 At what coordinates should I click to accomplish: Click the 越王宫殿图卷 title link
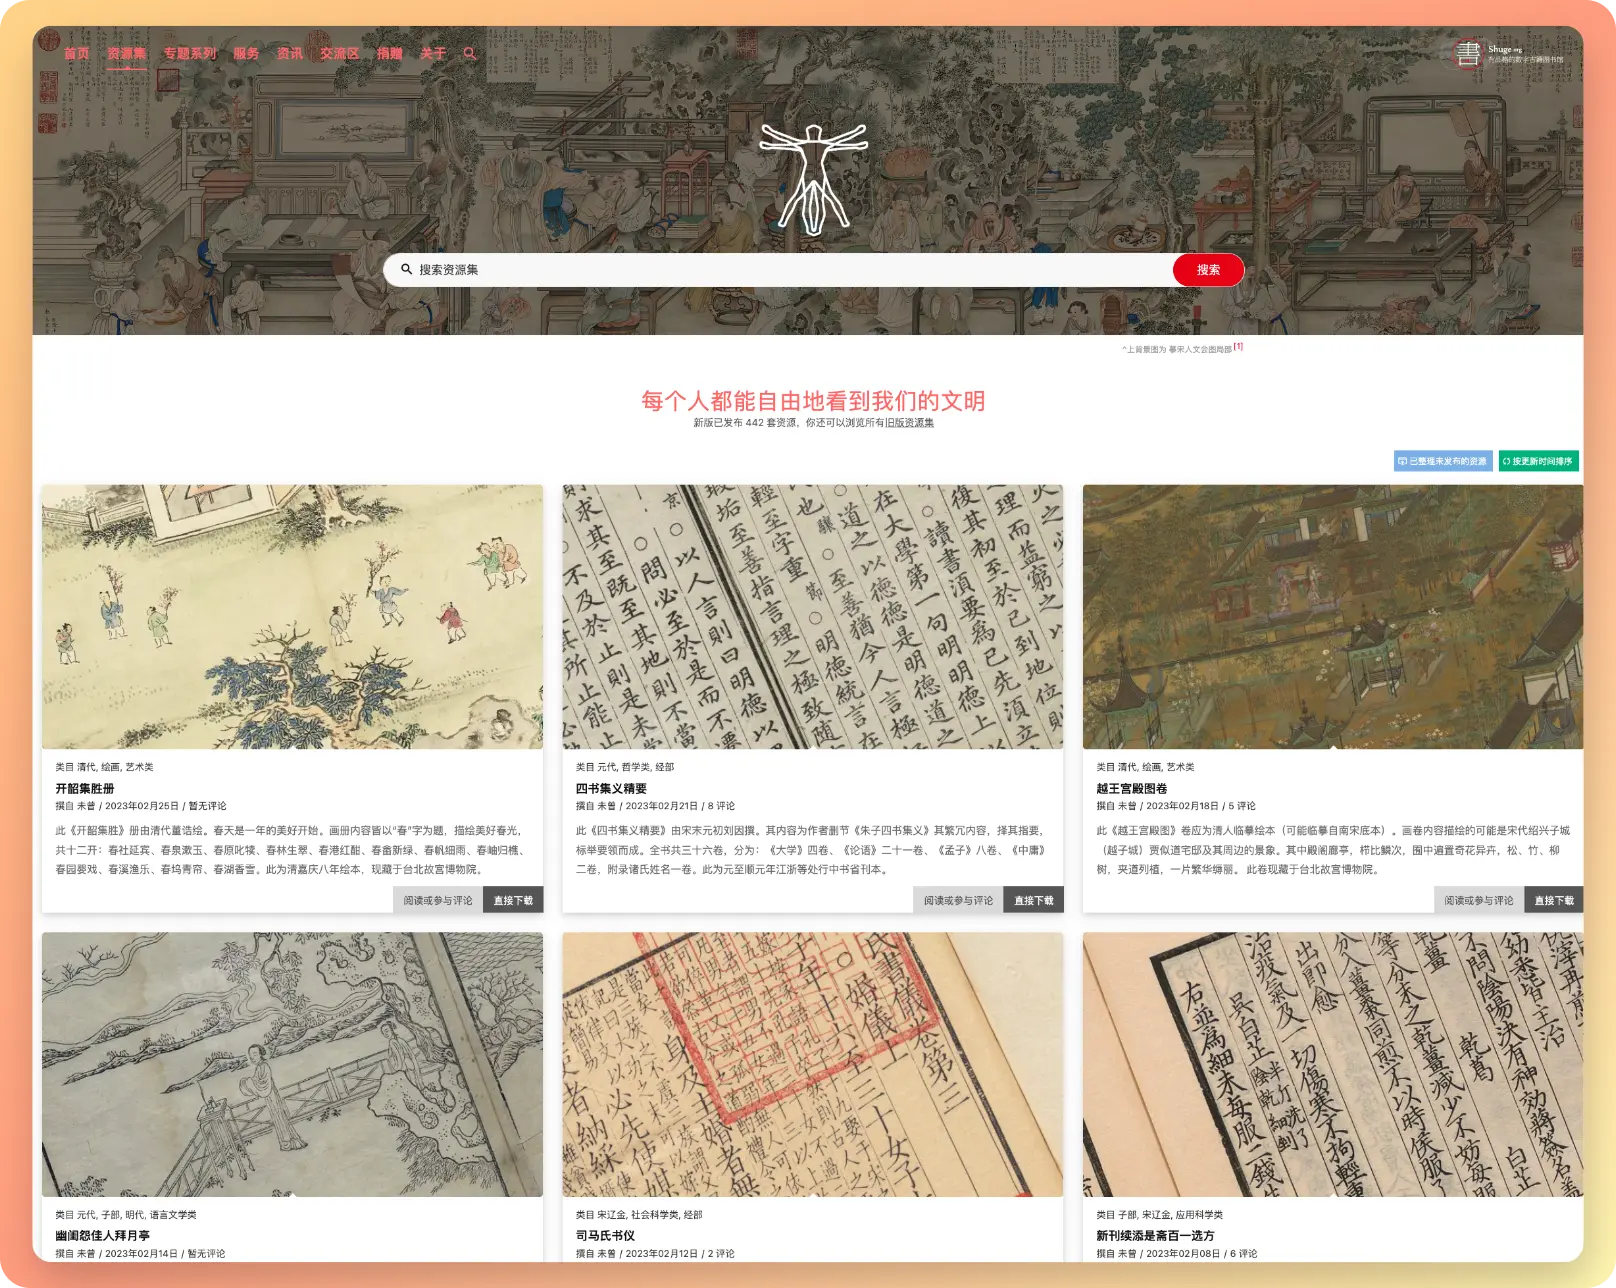tap(1131, 788)
